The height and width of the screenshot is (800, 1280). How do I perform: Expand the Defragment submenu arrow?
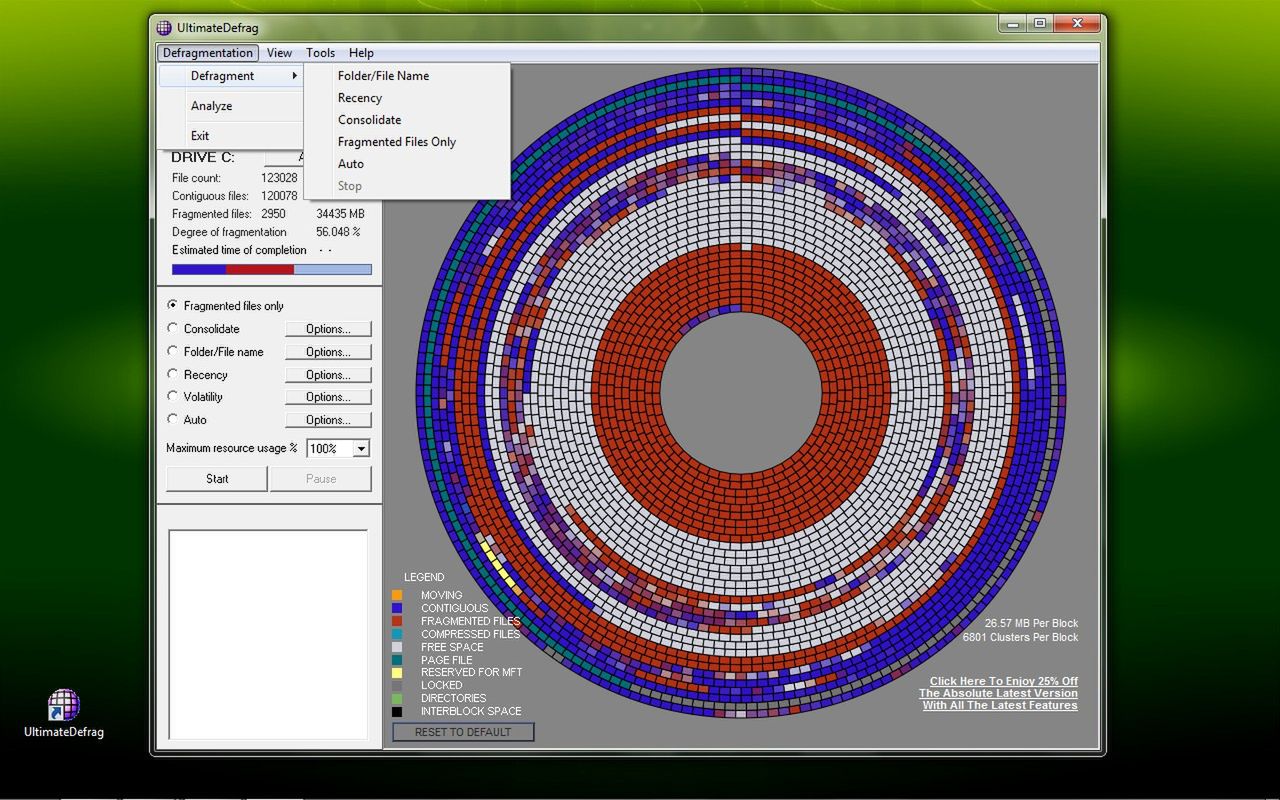294,76
